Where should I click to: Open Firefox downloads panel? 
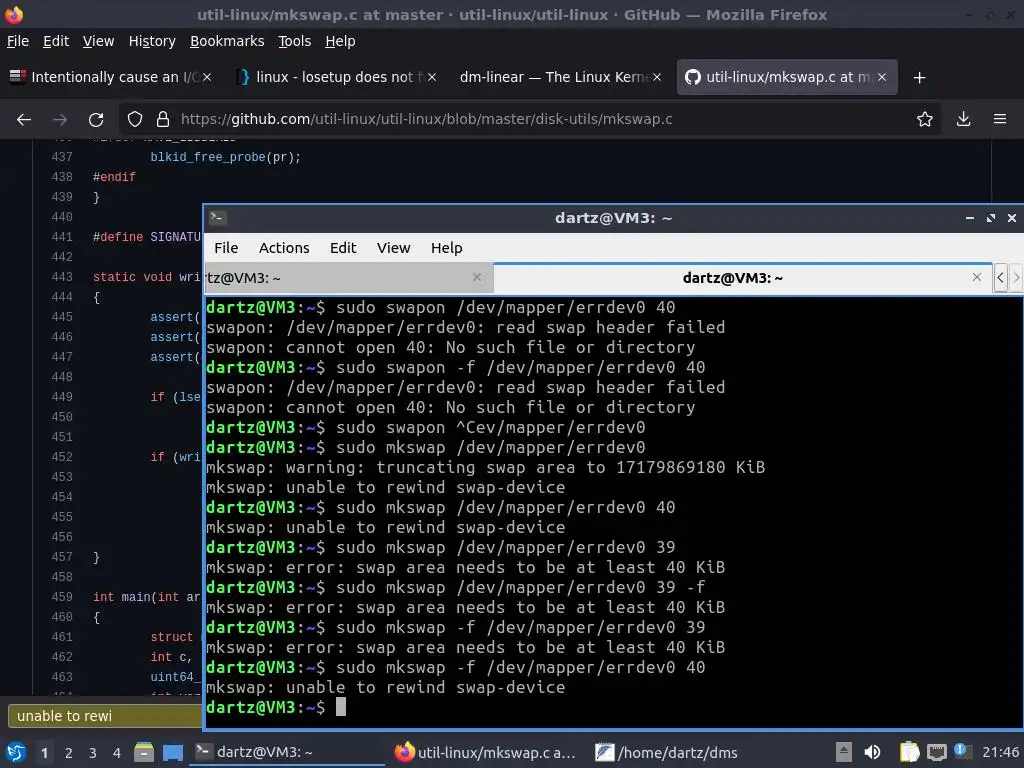pyautogui.click(x=963, y=120)
